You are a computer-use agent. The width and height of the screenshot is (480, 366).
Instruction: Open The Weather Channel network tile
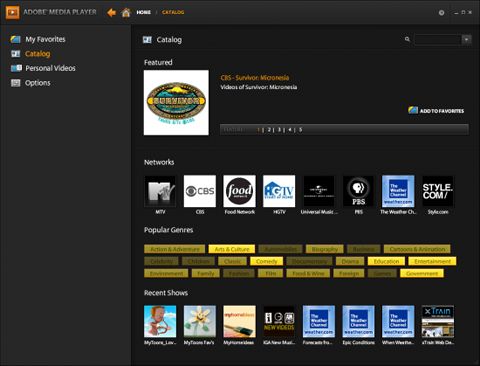pos(398,191)
